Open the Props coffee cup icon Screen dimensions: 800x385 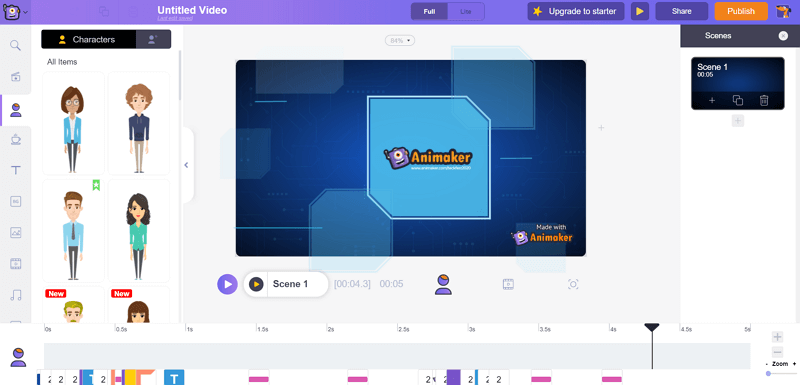coord(15,139)
